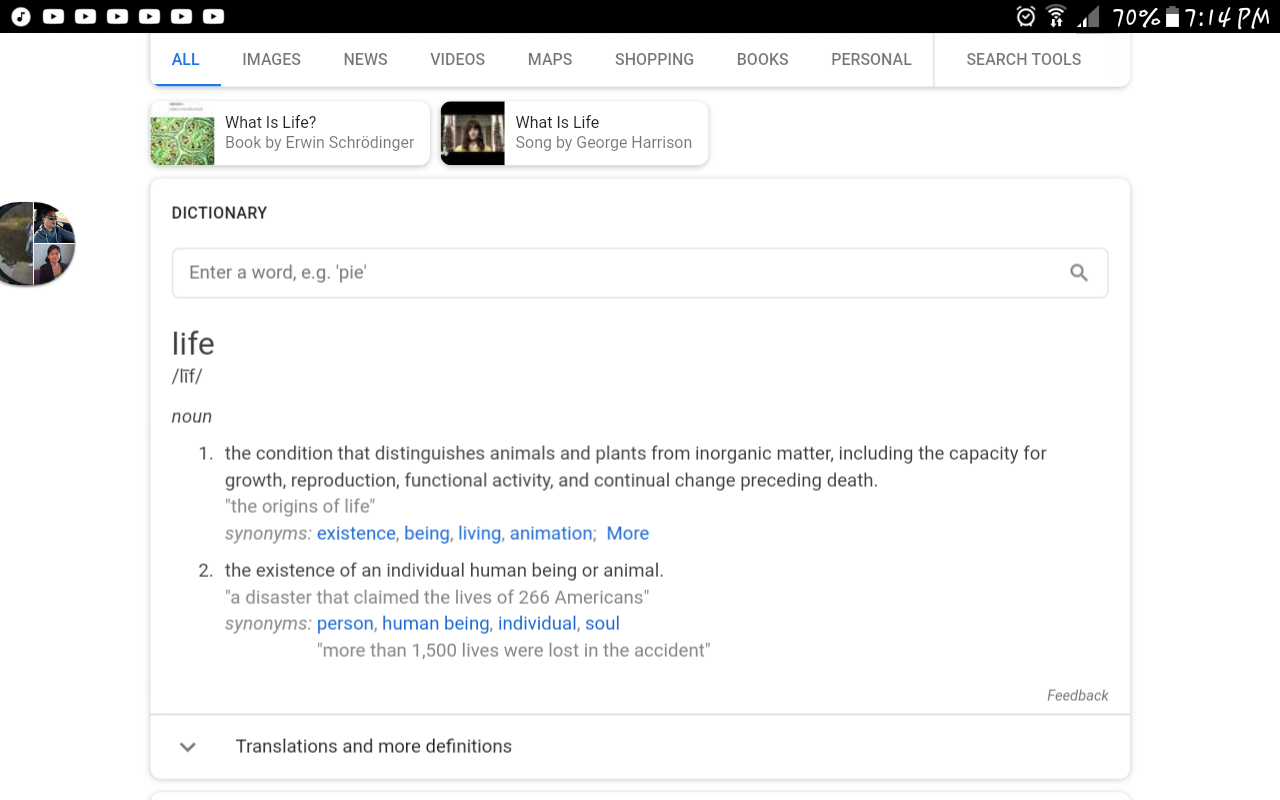Screen dimensions: 1280x800
Task: Tap the dictionary search magnifier icon
Action: 1078,273
